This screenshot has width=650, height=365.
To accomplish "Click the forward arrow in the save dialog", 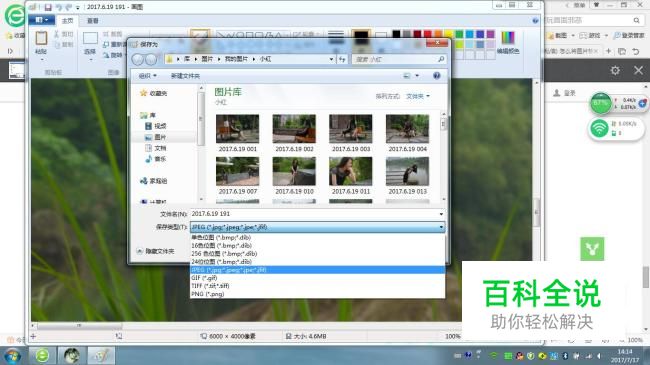I will click(x=151, y=59).
